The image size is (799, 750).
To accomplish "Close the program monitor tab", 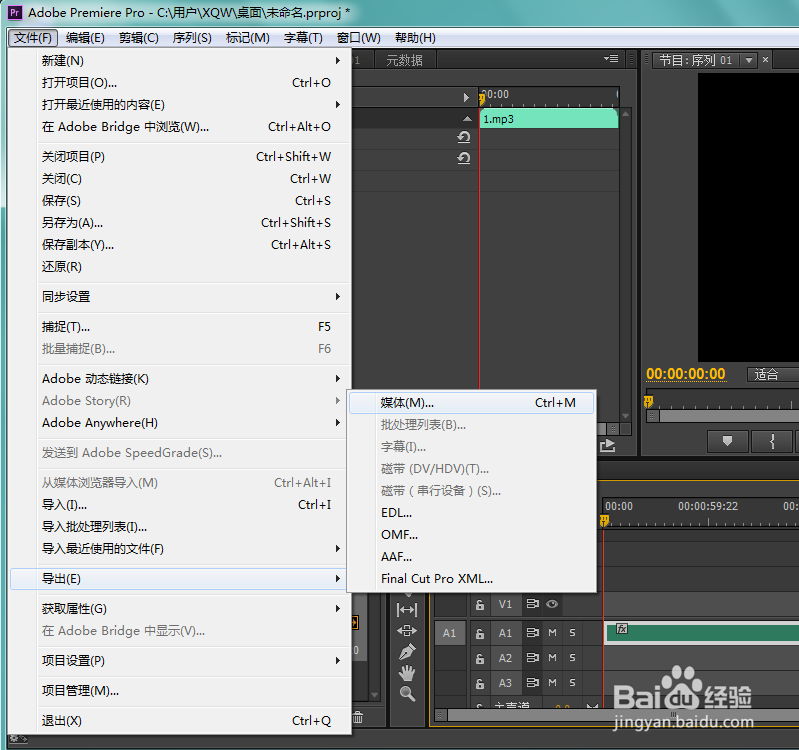I will point(765,60).
